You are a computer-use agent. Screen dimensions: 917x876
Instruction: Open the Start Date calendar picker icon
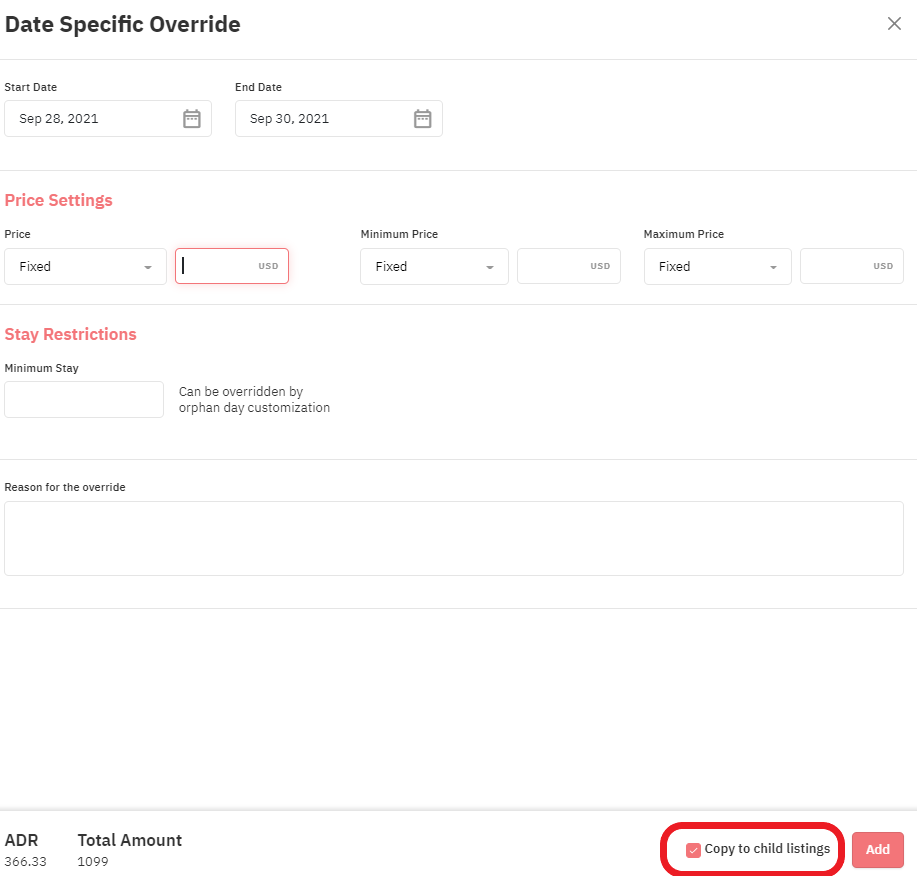click(x=192, y=119)
